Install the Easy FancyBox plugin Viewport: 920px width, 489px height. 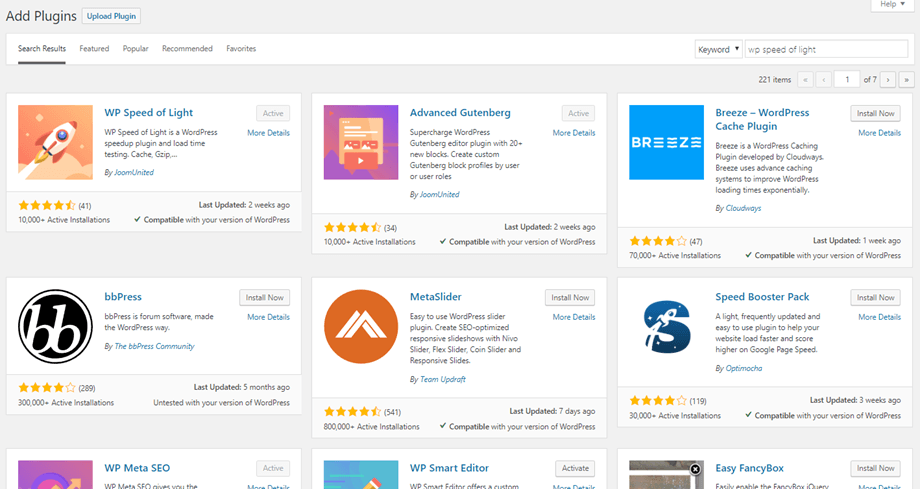click(875, 468)
